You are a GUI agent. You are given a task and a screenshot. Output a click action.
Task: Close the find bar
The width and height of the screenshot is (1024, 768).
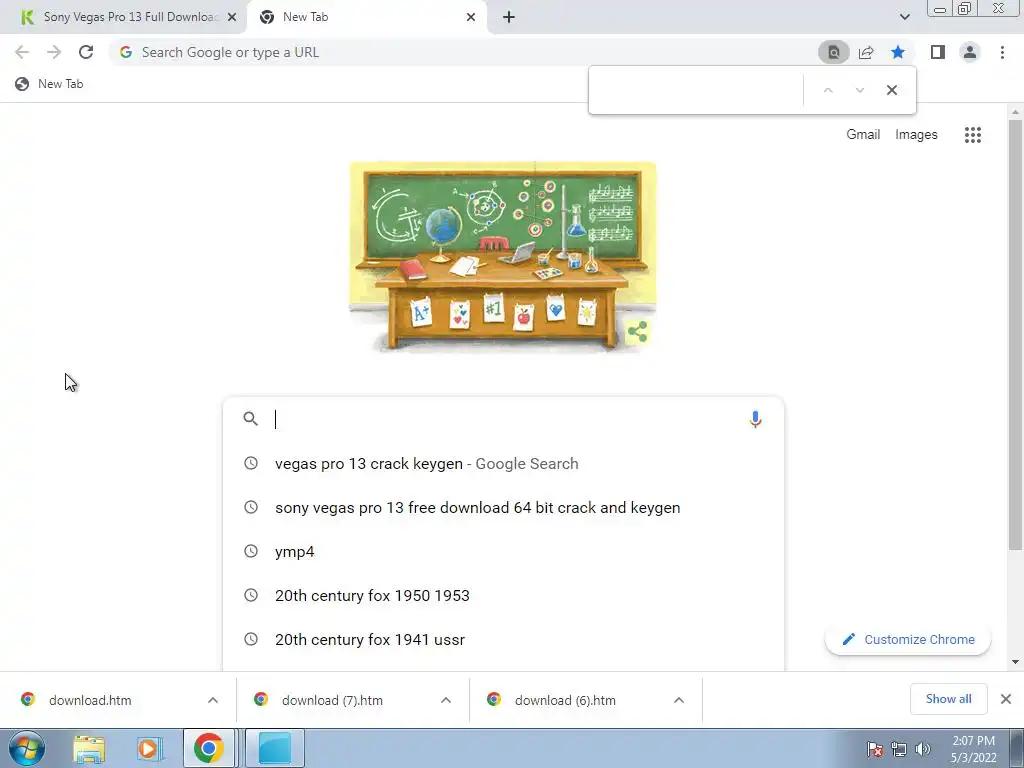point(891,90)
